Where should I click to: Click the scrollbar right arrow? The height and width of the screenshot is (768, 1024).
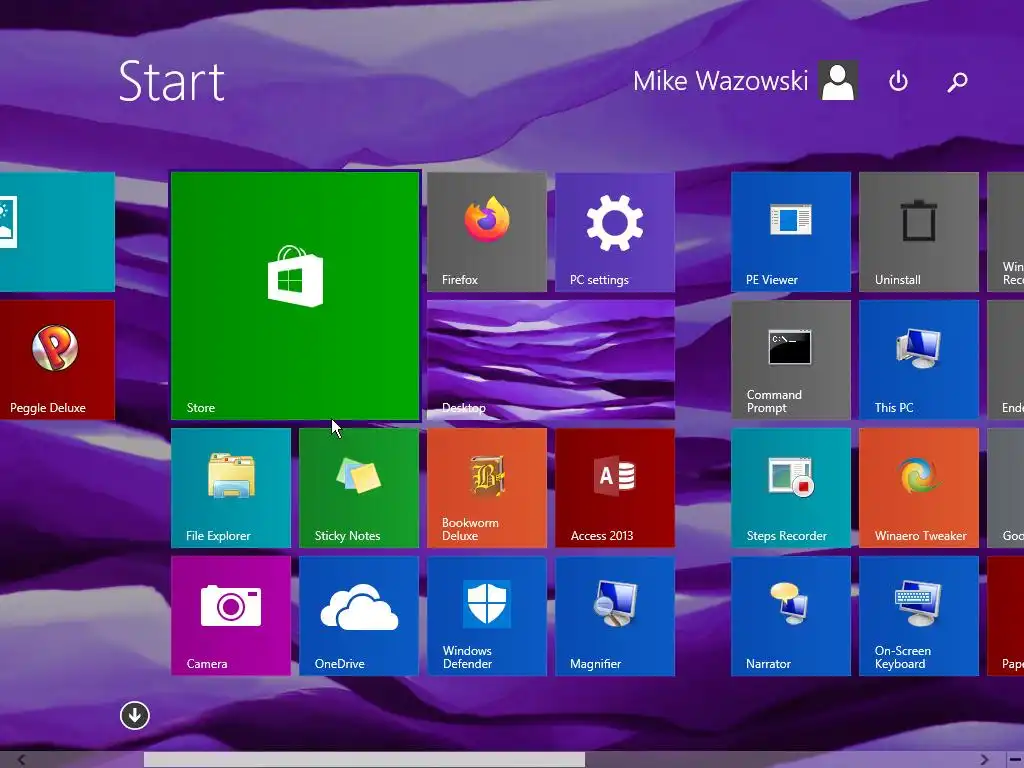(x=985, y=760)
